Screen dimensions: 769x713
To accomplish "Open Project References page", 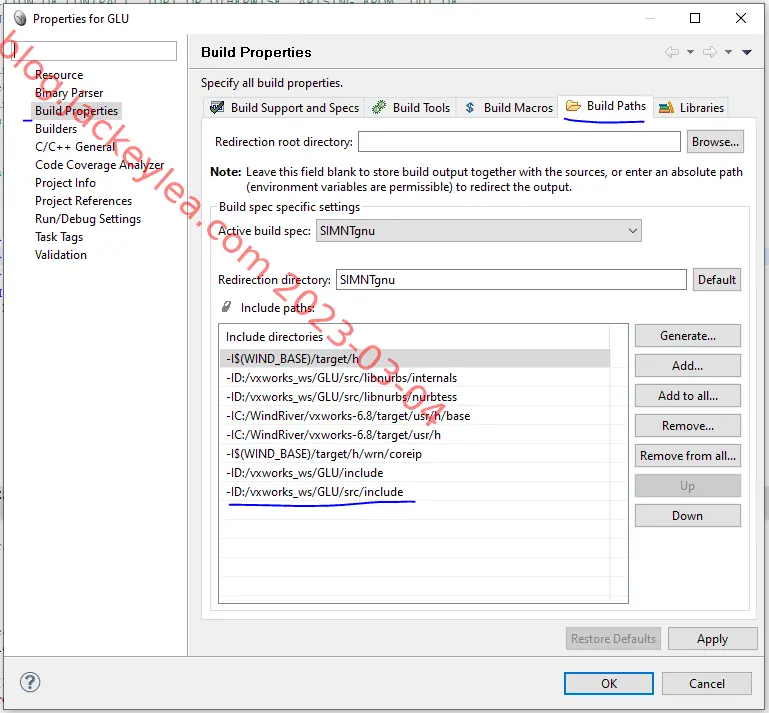I will (x=83, y=201).
